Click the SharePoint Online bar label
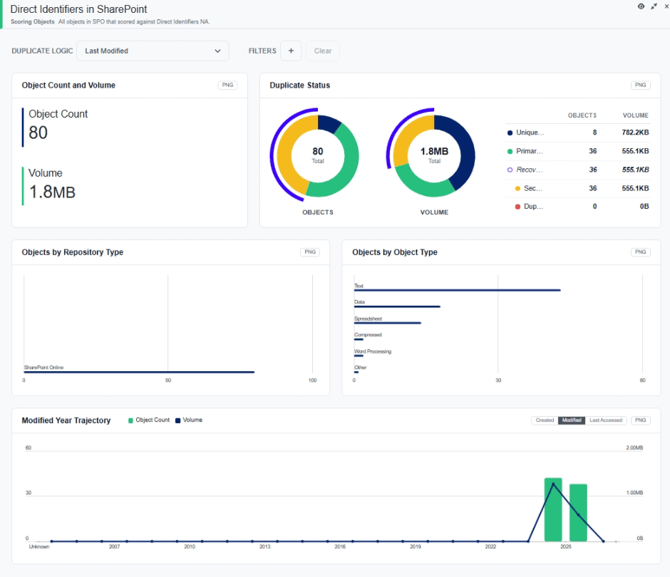The image size is (670, 577). click(x=44, y=368)
